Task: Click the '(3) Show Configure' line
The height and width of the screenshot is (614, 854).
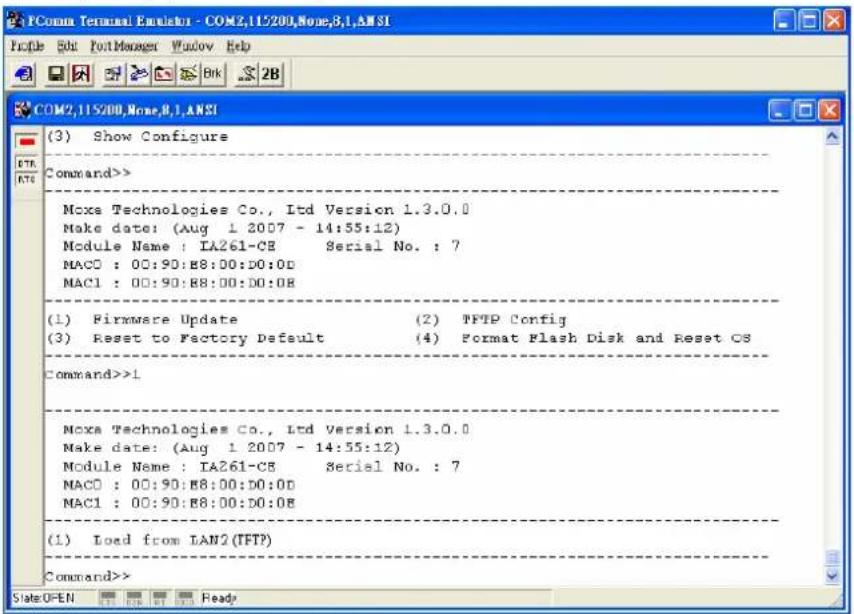Action: point(137,136)
